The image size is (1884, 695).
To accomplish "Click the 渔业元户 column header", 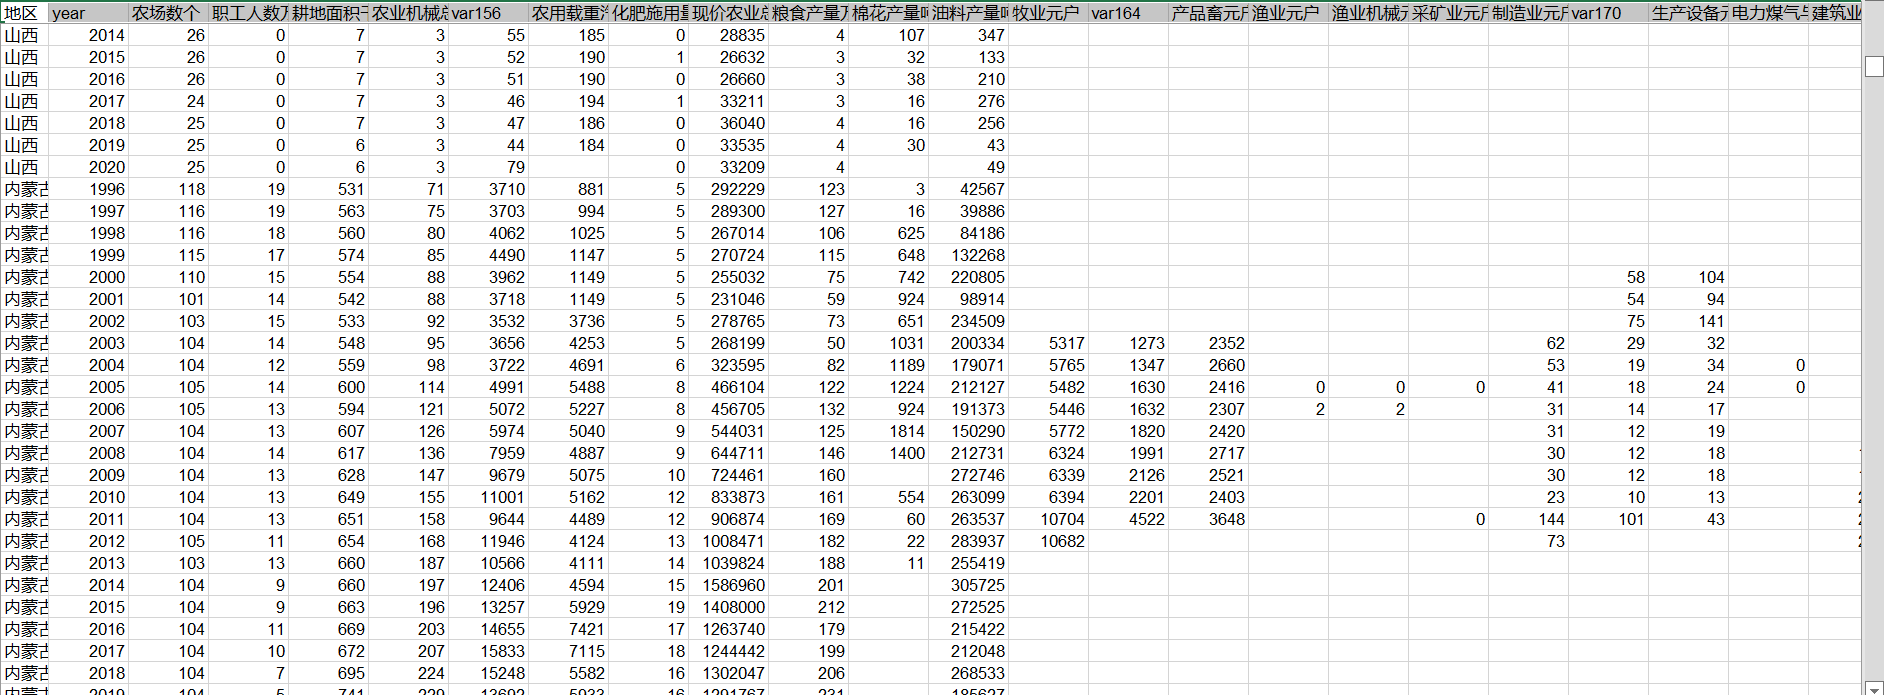I will coord(1288,13).
